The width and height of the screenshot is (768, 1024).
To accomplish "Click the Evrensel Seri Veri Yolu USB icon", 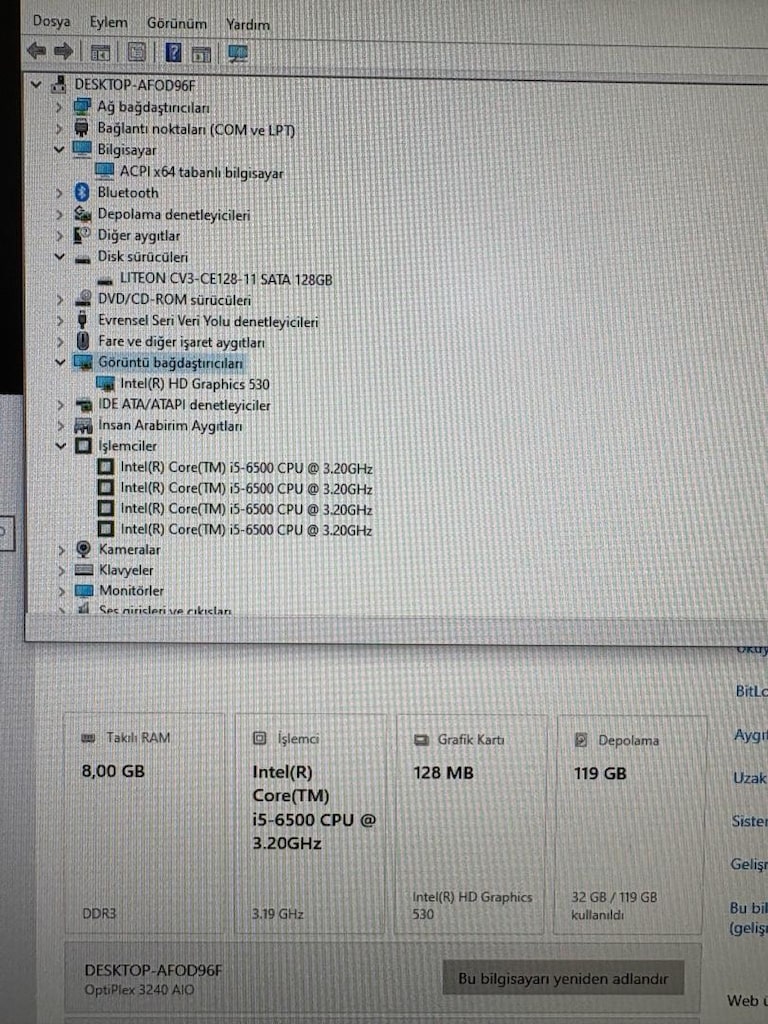I will click(82, 320).
